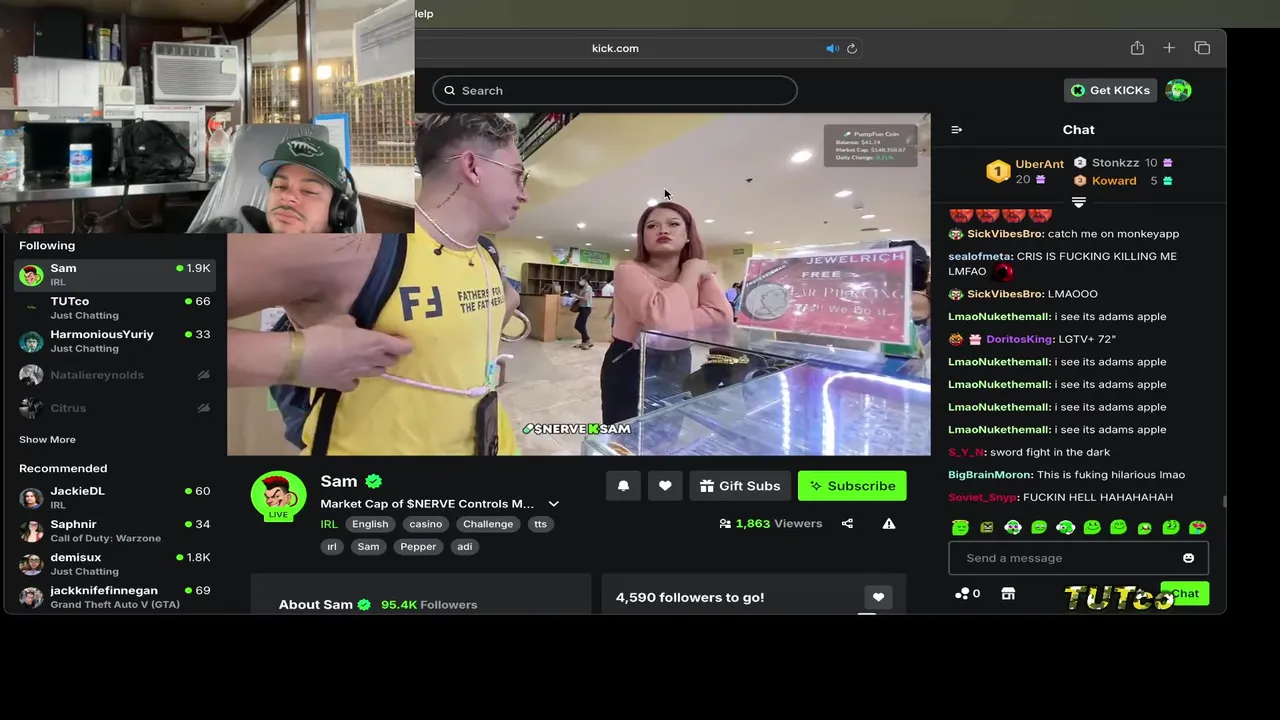Viewport: 1280px width, 720px height.
Task: Open Stonkzz gifter profile
Action: pyautogui.click(x=1116, y=163)
